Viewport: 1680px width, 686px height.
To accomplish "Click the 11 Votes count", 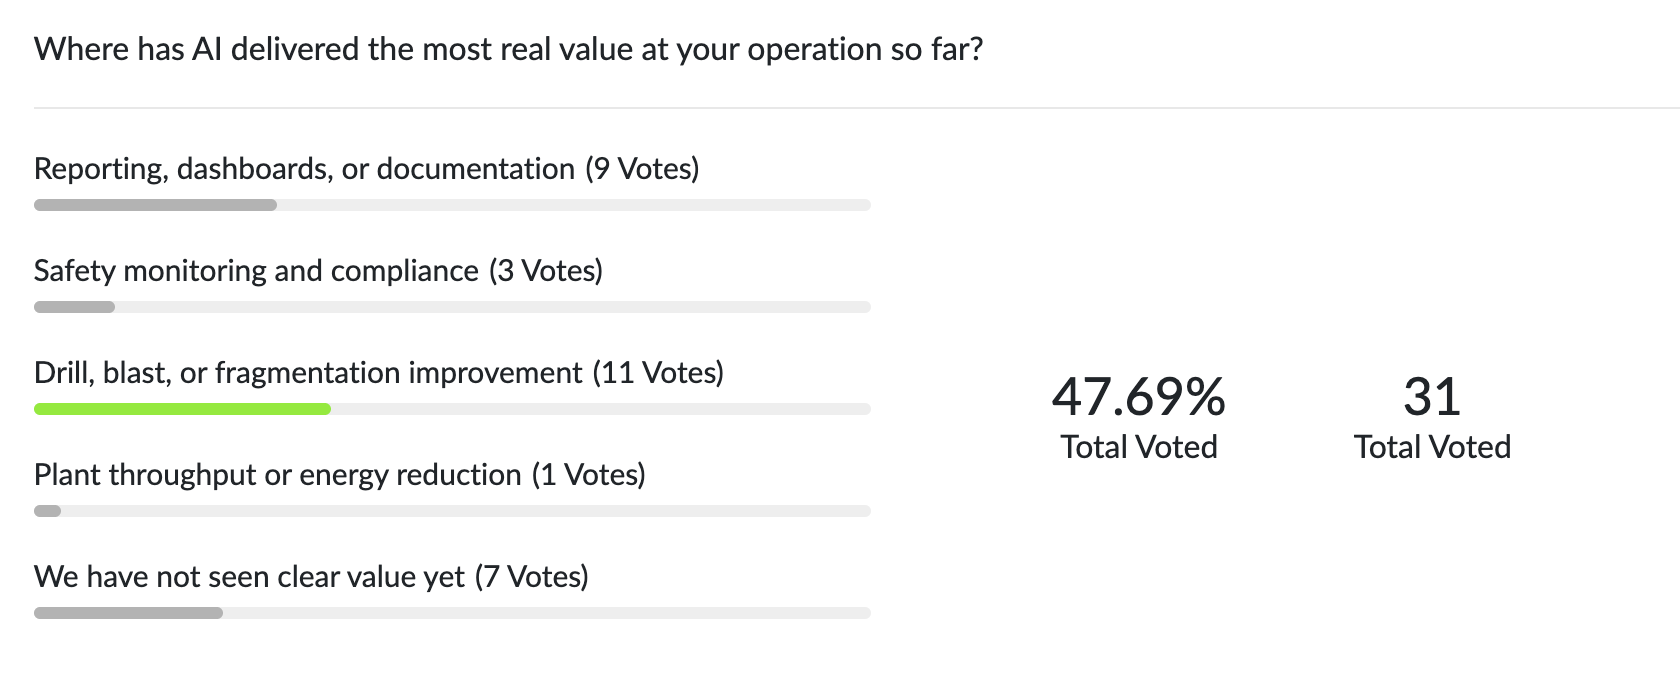I will coord(658,373).
